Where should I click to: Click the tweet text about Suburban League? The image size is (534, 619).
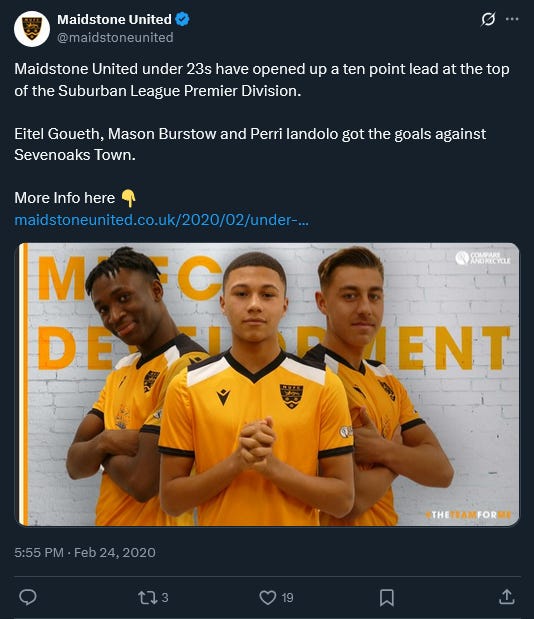pyautogui.click(x=262, y=80)
